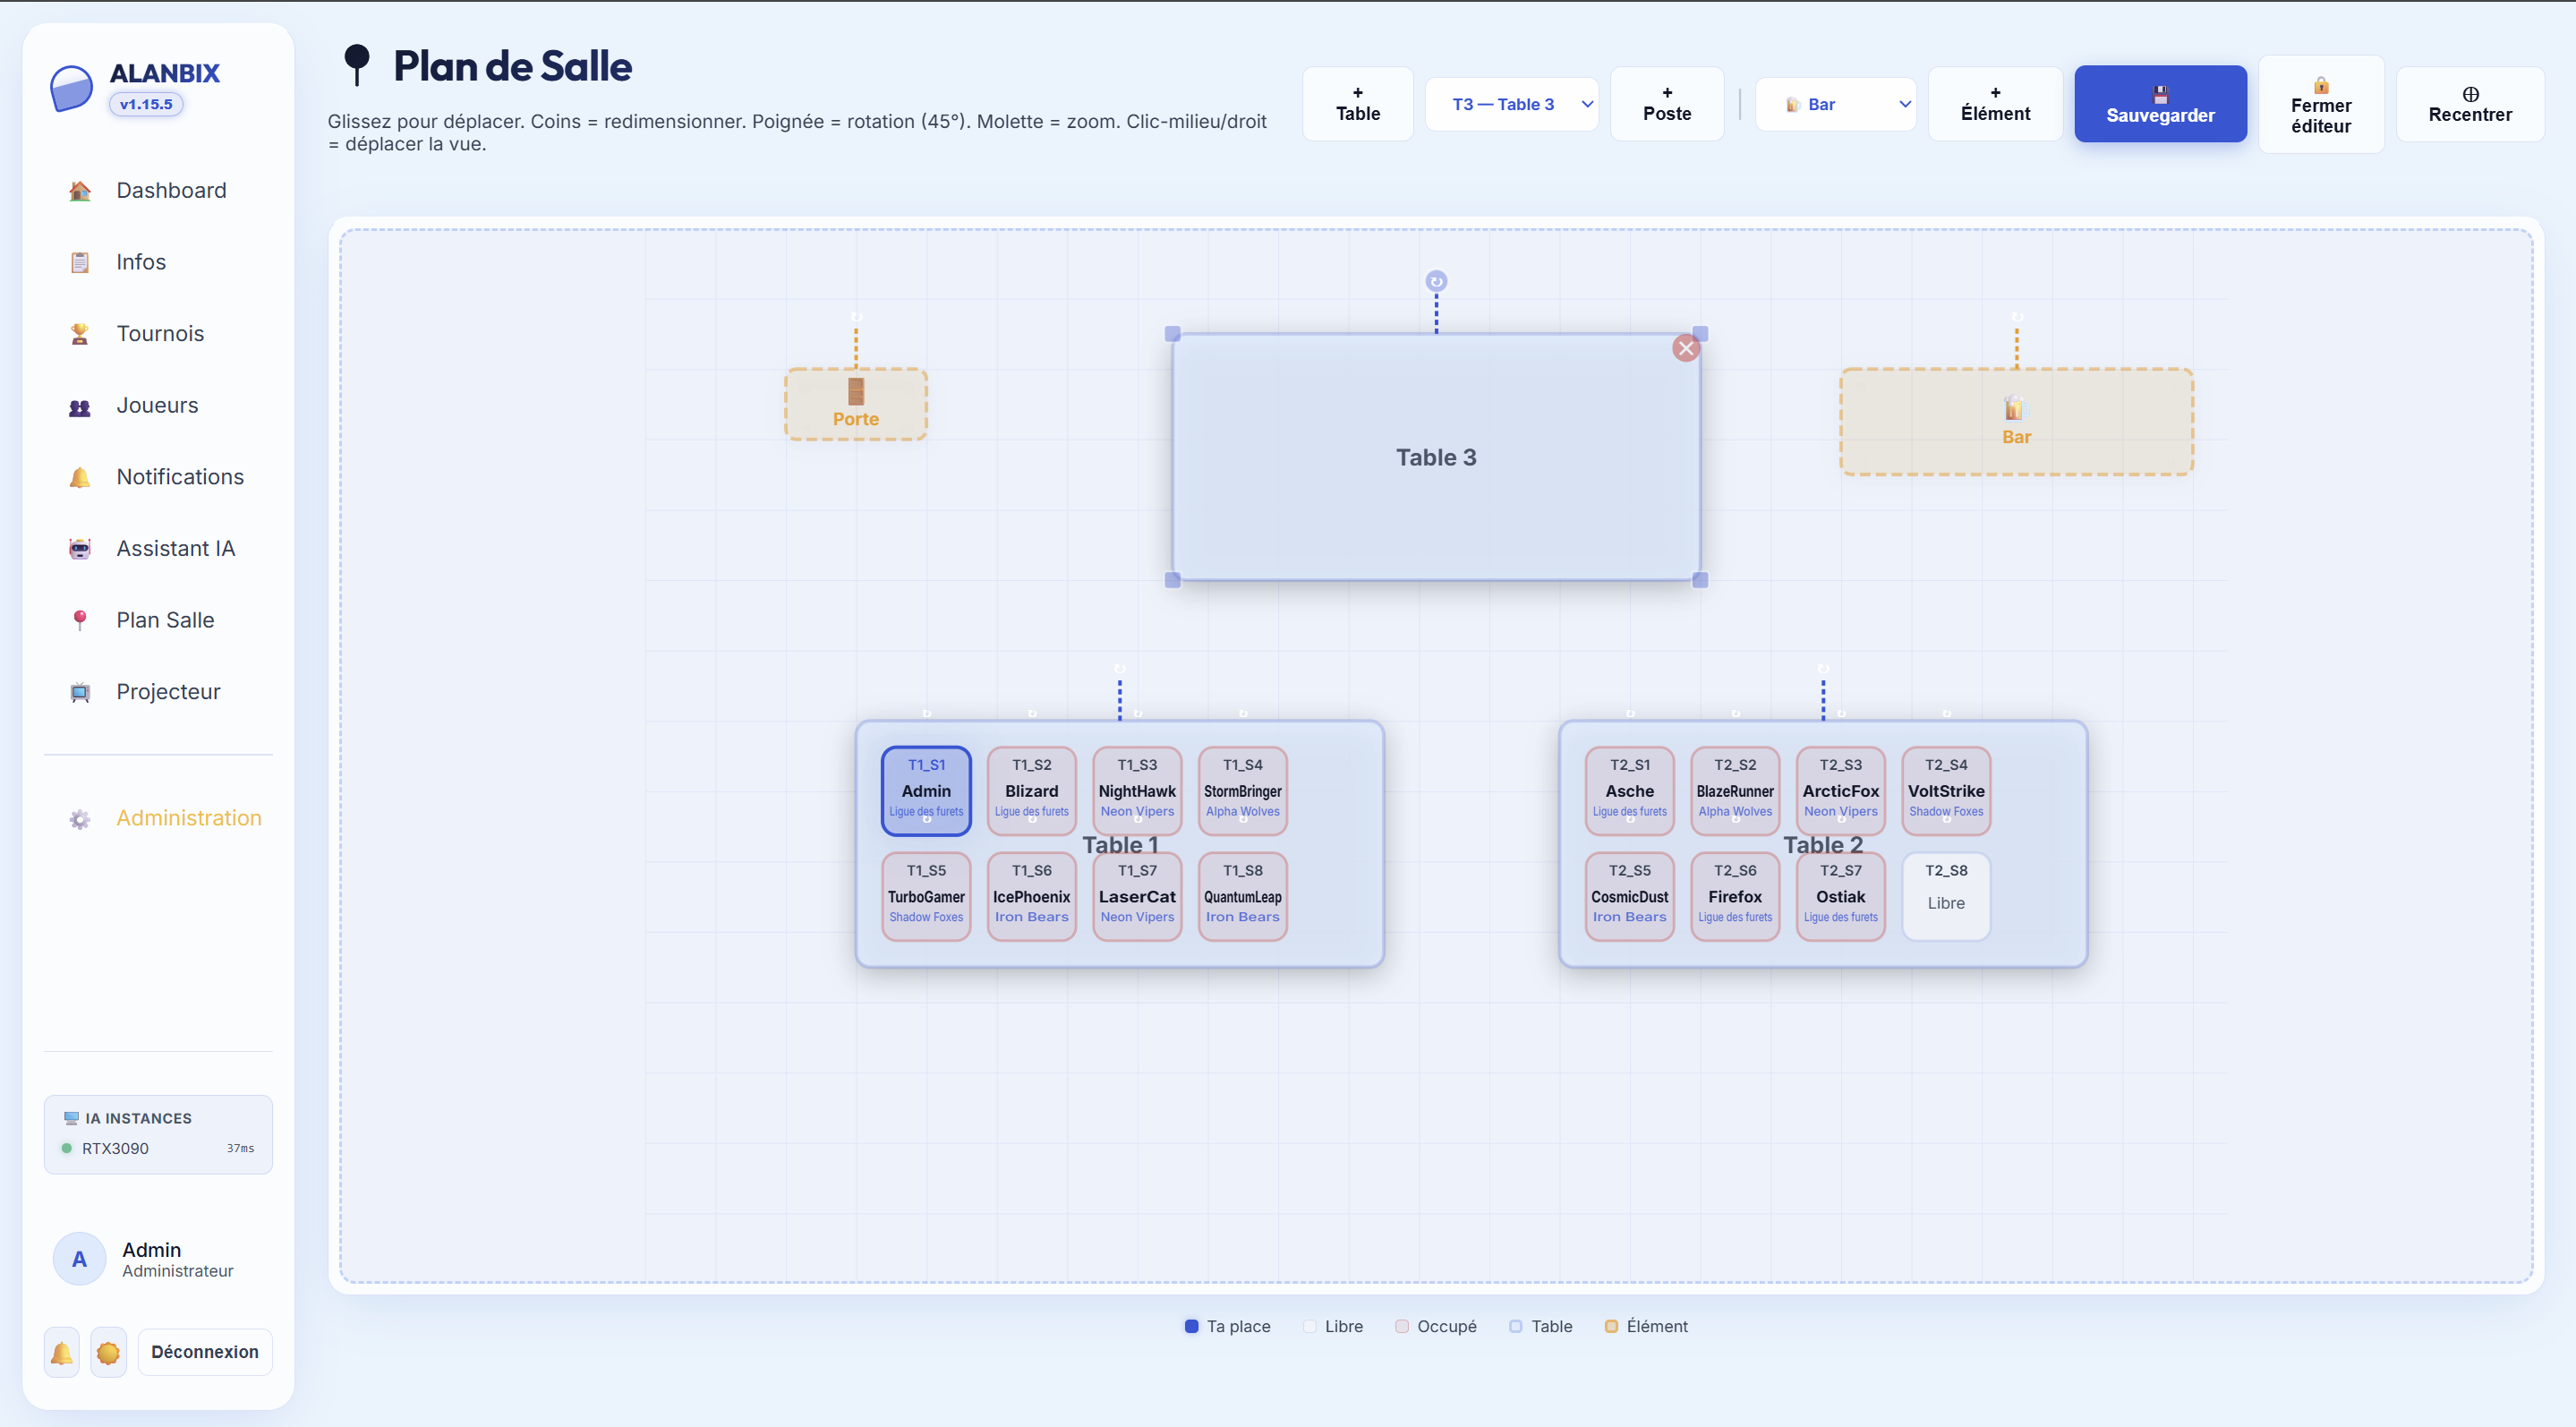
Task: Select seat T1_S5 TurboGamer
Action: coord(926,896)
